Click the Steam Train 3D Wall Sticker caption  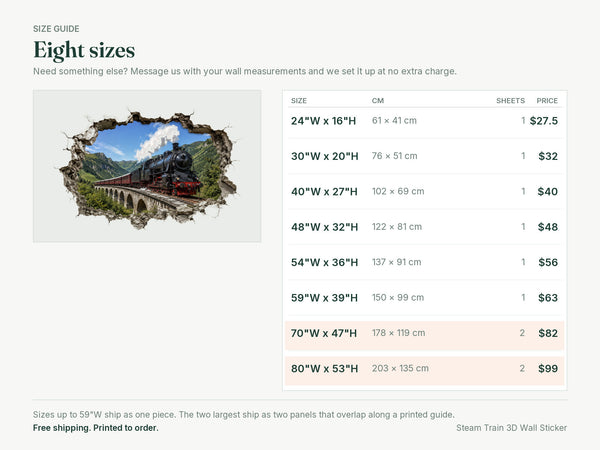512,428
